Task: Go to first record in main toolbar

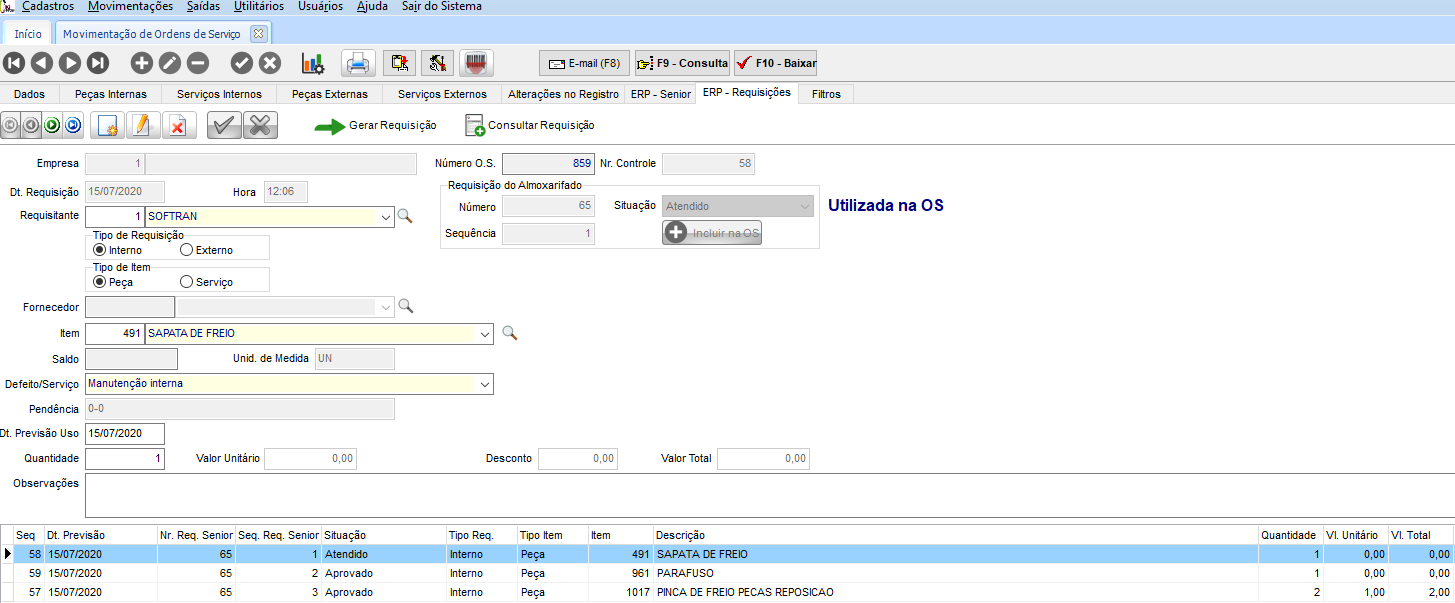Action: [14, 63]
